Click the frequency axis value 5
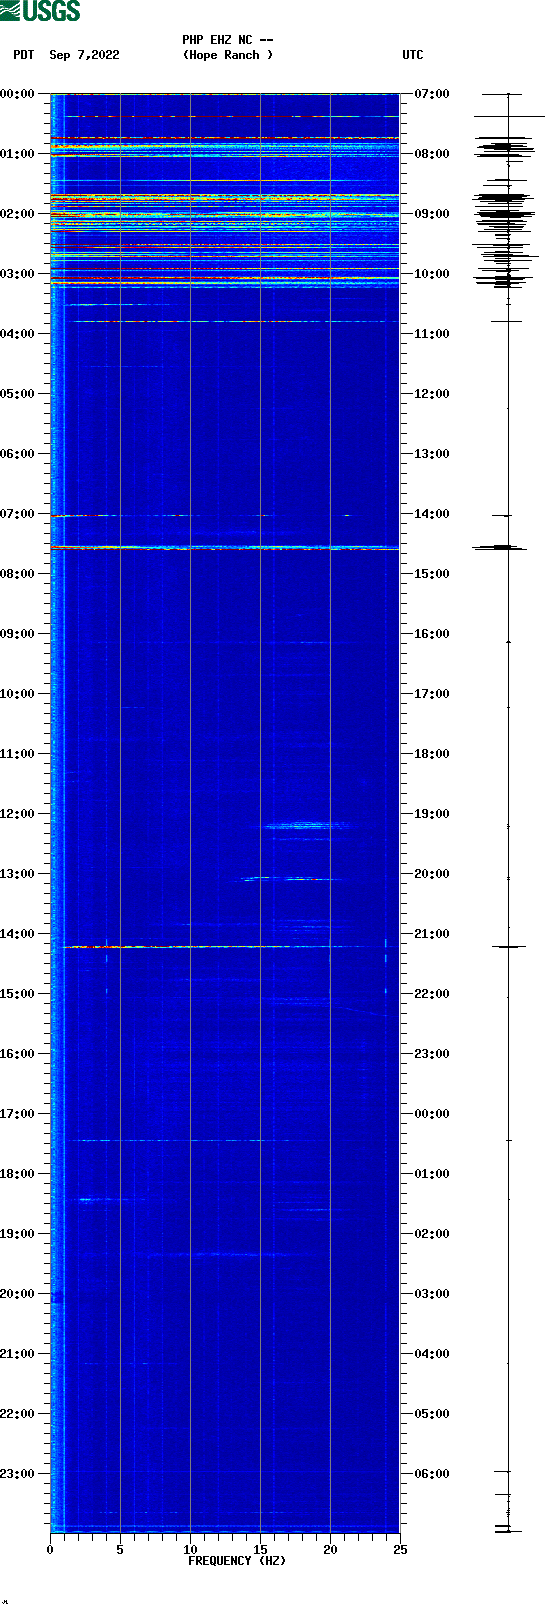This screenshot has width=552, height=1613. 120,1550
